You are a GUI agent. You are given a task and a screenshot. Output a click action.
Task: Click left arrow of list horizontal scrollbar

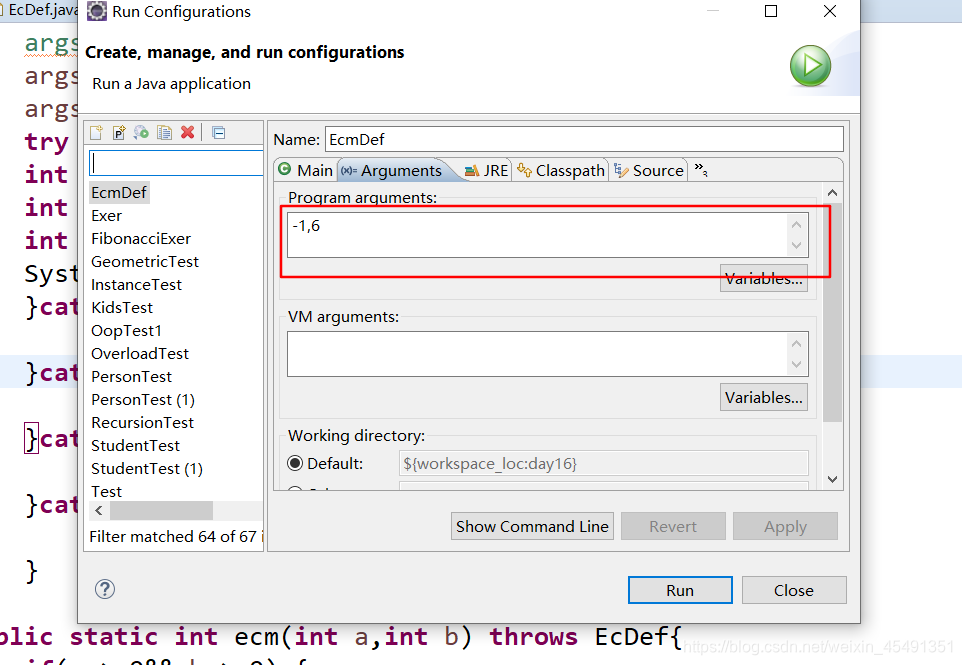click(x=99, y=510)
